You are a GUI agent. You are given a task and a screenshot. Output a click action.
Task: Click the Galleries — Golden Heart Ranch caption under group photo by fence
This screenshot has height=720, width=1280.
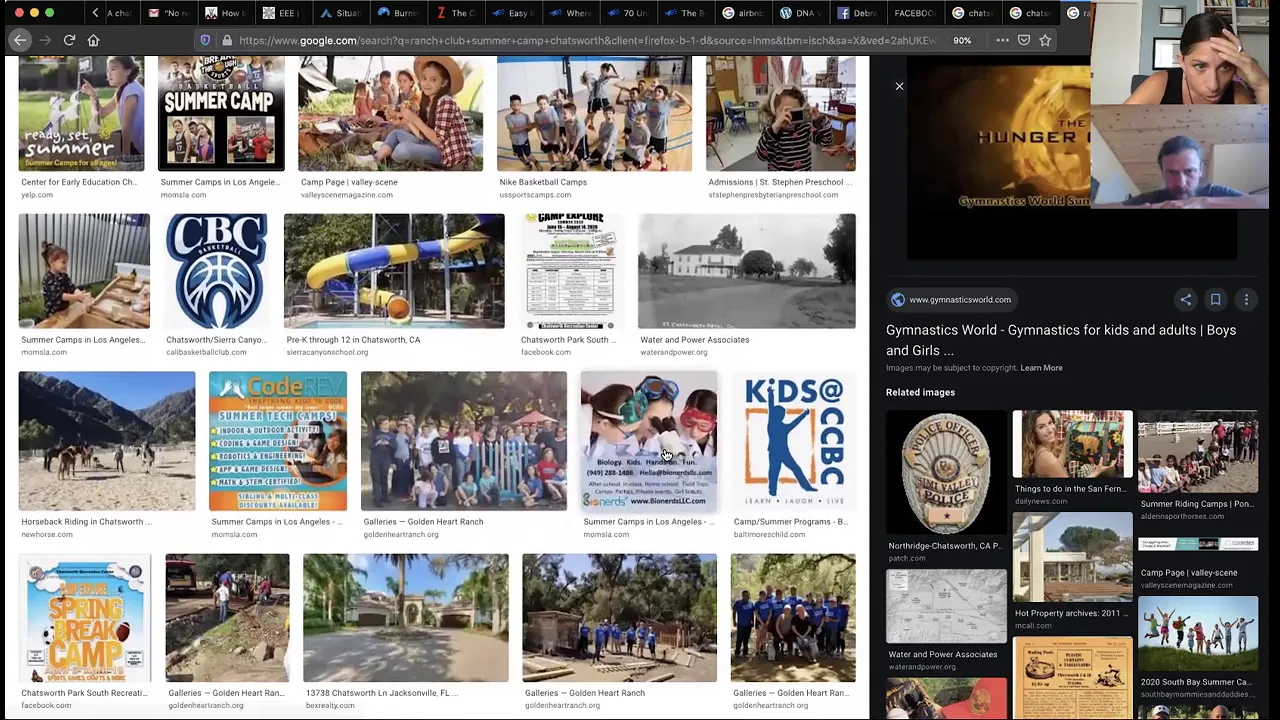423,522
